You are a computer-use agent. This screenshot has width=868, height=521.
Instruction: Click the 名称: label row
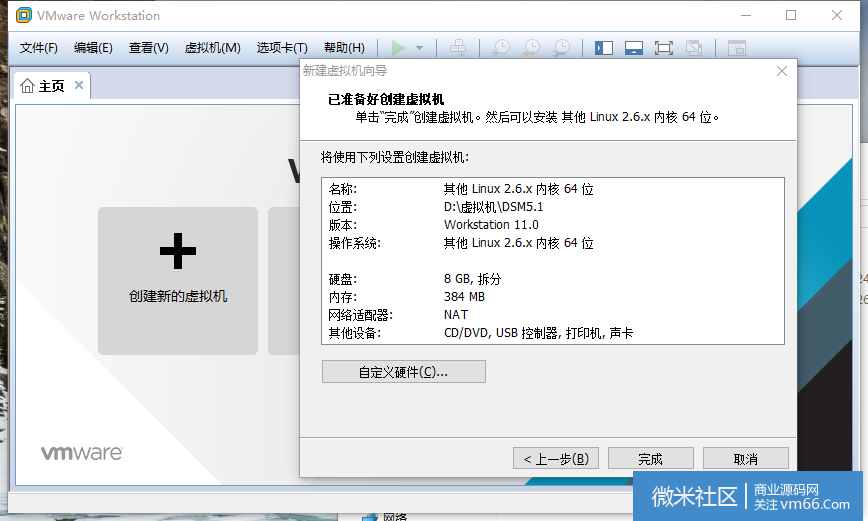point(343,189)
